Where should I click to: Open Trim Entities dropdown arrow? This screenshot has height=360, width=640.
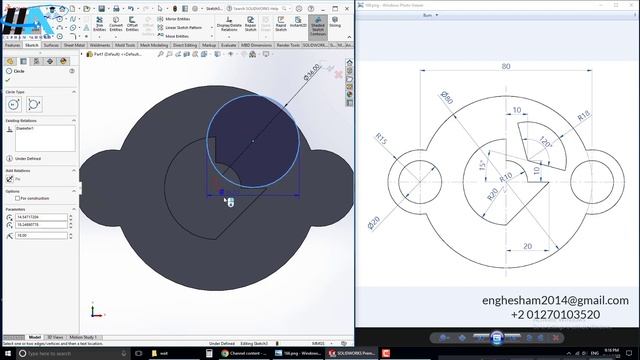click(100, 37)
